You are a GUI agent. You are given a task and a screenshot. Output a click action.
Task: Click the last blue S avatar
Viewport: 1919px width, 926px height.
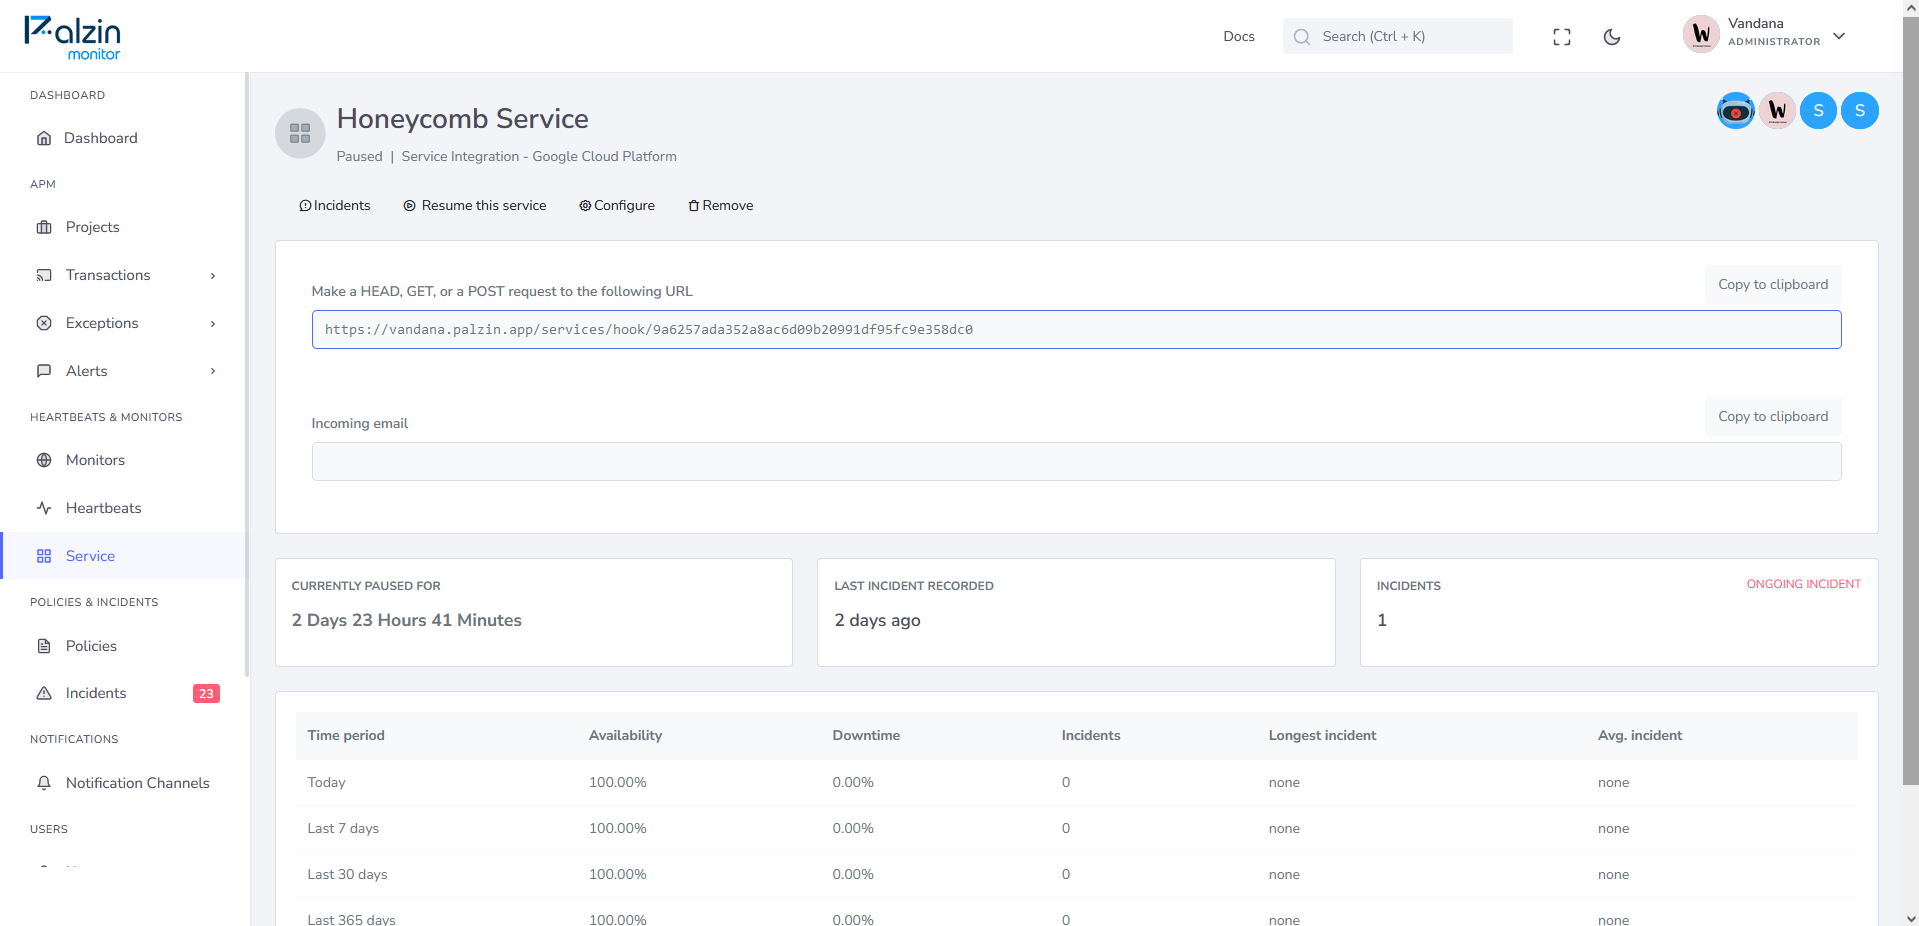click(1860, 110)
